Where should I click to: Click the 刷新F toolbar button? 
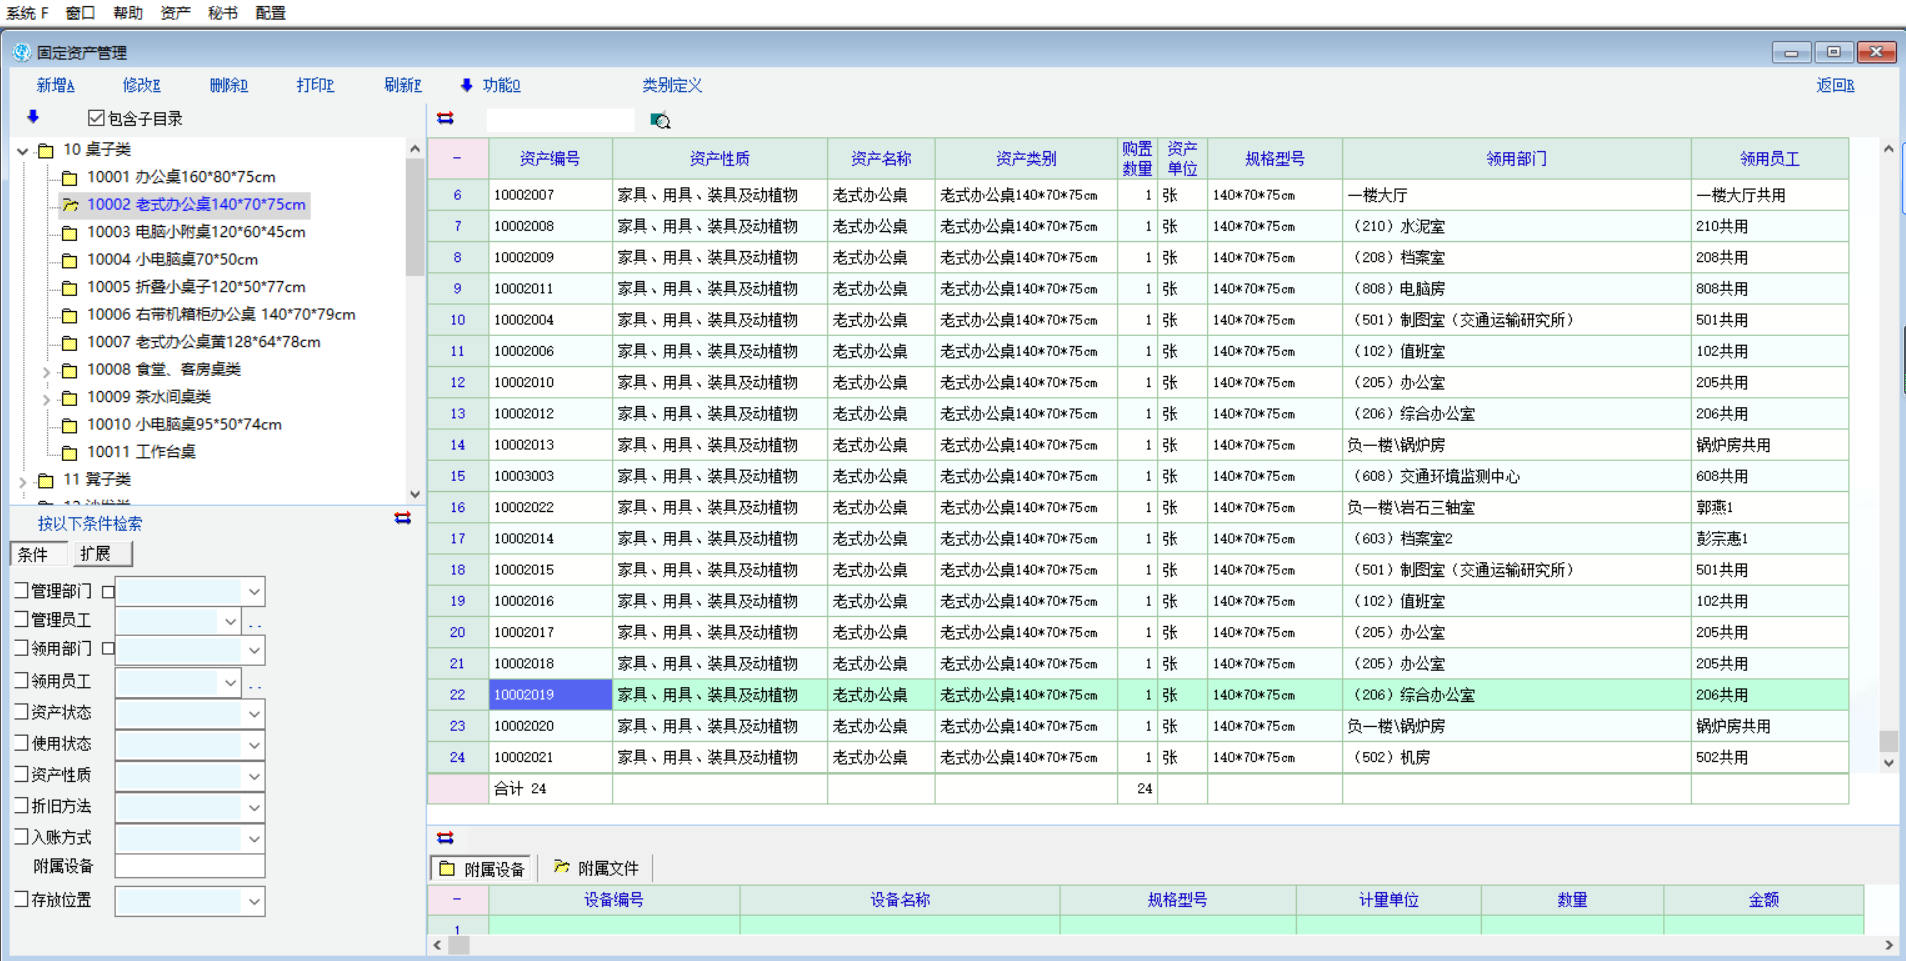click(x=402, y=85)
